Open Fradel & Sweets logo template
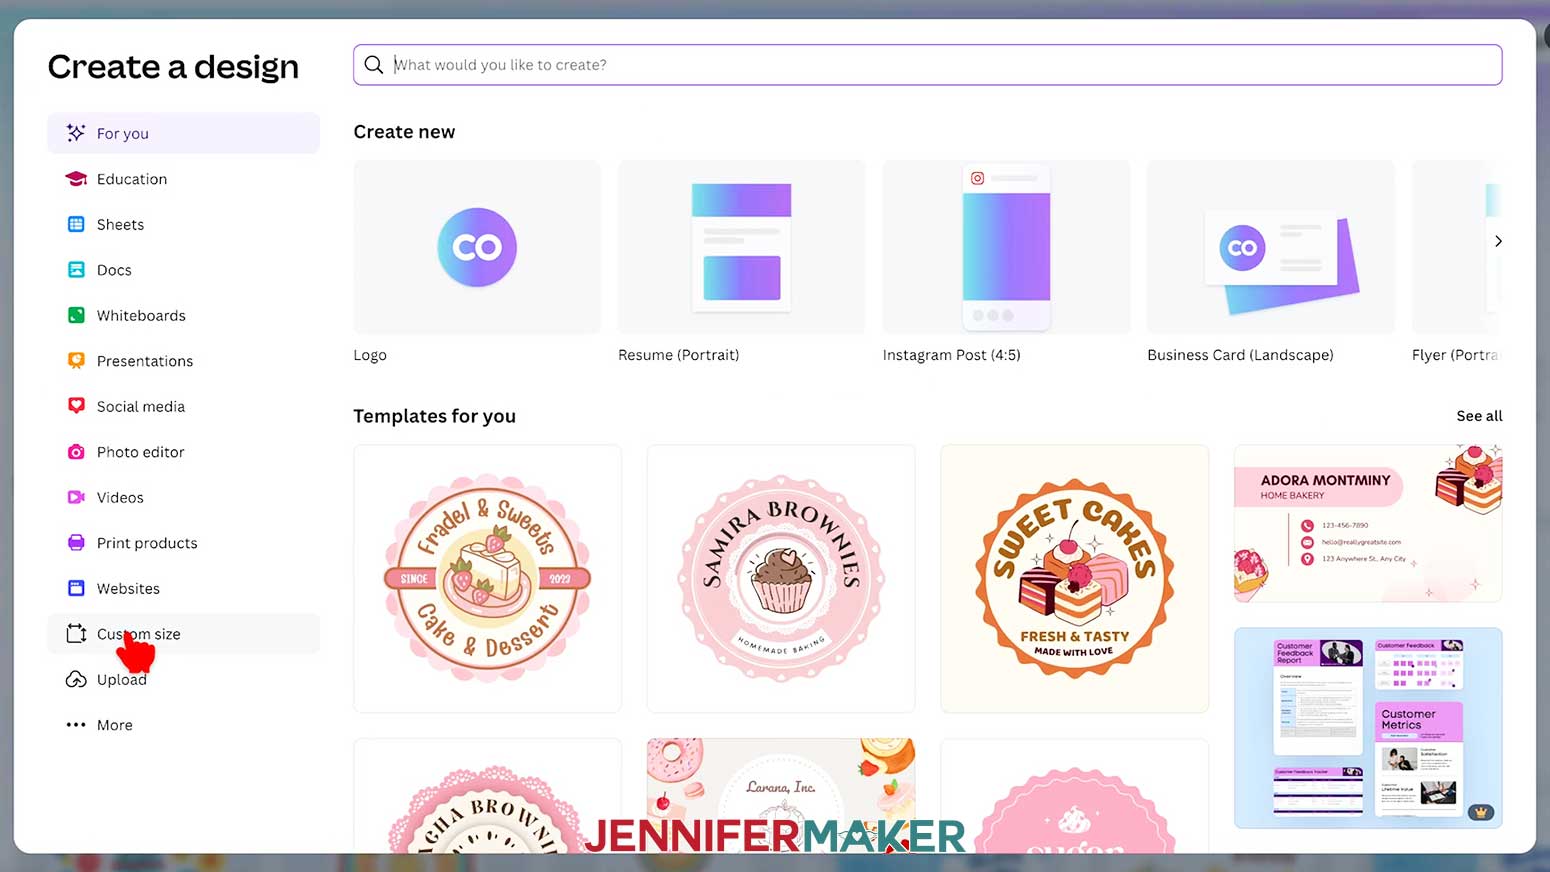This screenshot has width=1550, height=872. pyautogui.click(x=488, y=579)
